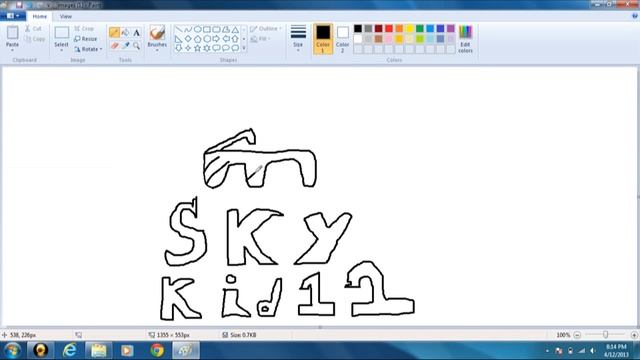Click the Crop button
Screen dimensions: 640x360
click(x=84, y=29)
